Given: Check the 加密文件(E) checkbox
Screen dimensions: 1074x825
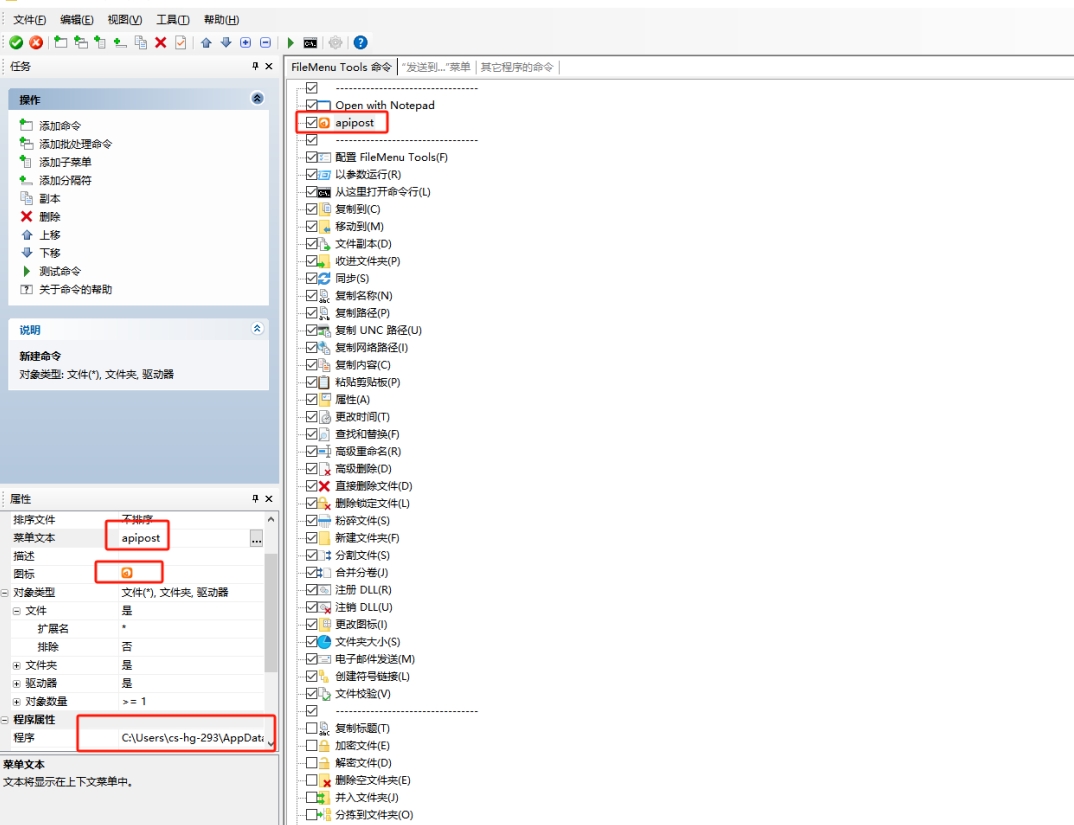Looking at the screenshot, I should (x=312, y=746).
